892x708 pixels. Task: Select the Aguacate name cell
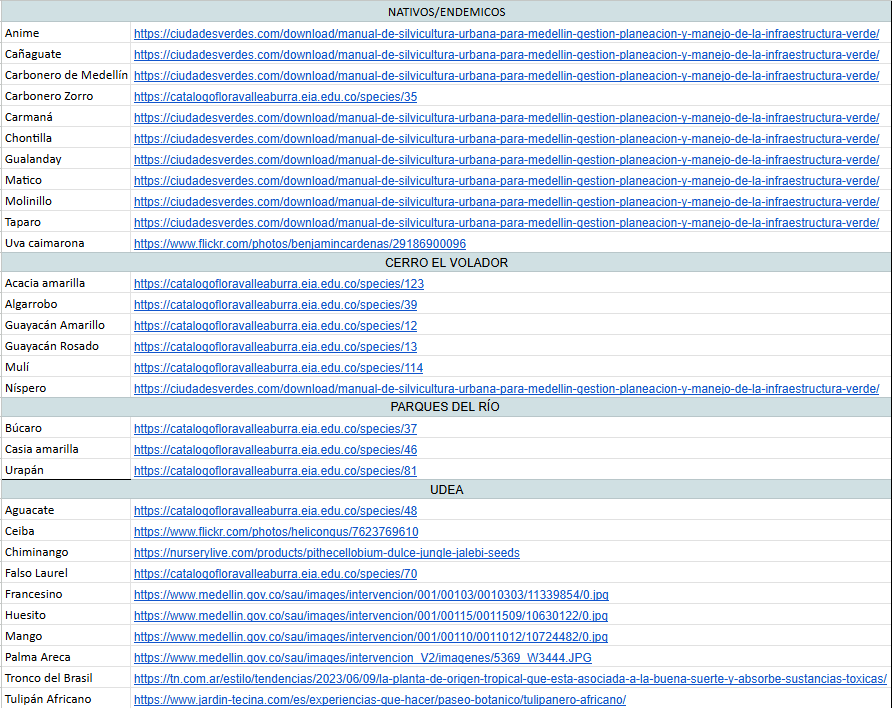click(x=66, y=510)
